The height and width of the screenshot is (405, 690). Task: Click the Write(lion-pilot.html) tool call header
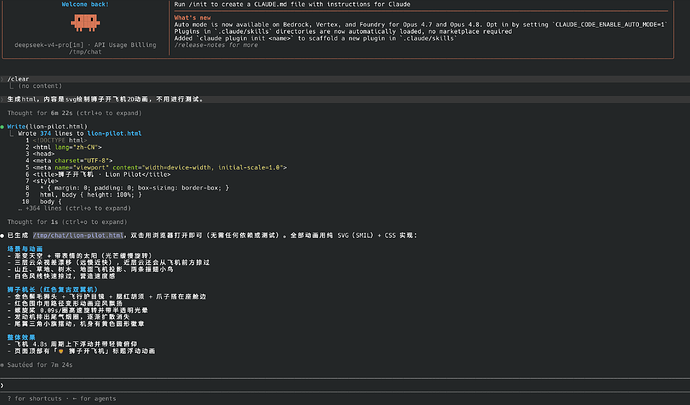(x=47, y=126)
